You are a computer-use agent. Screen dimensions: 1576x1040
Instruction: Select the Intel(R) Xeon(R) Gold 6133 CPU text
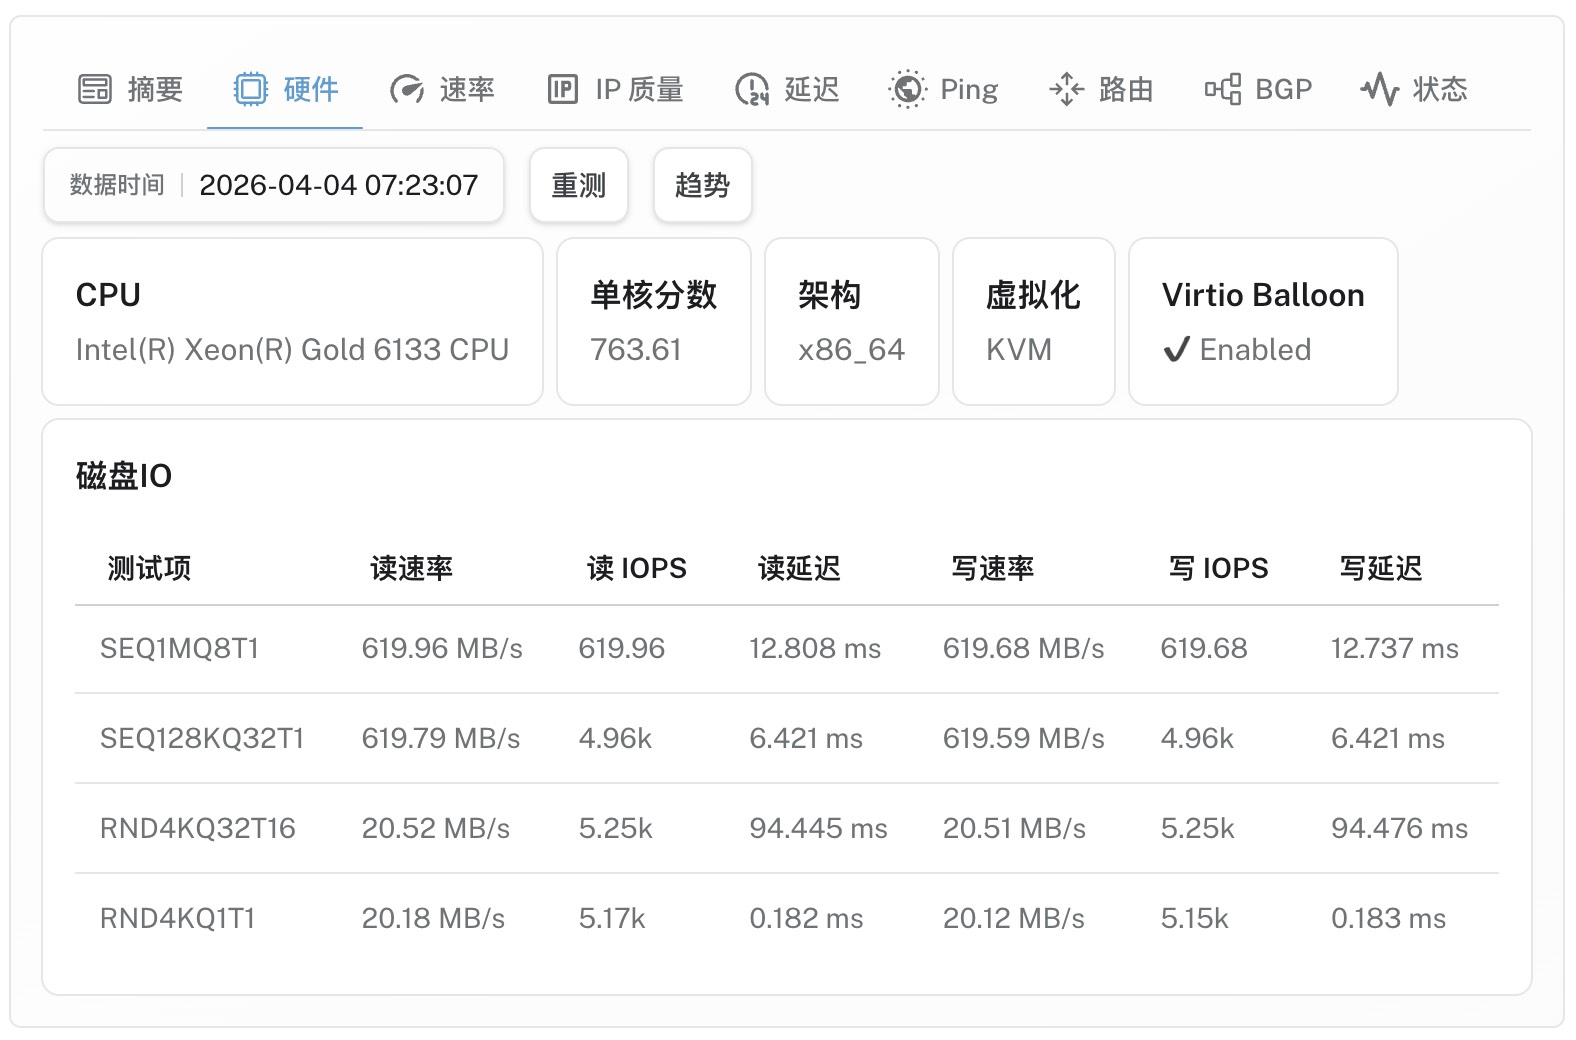tap(292, 349)
